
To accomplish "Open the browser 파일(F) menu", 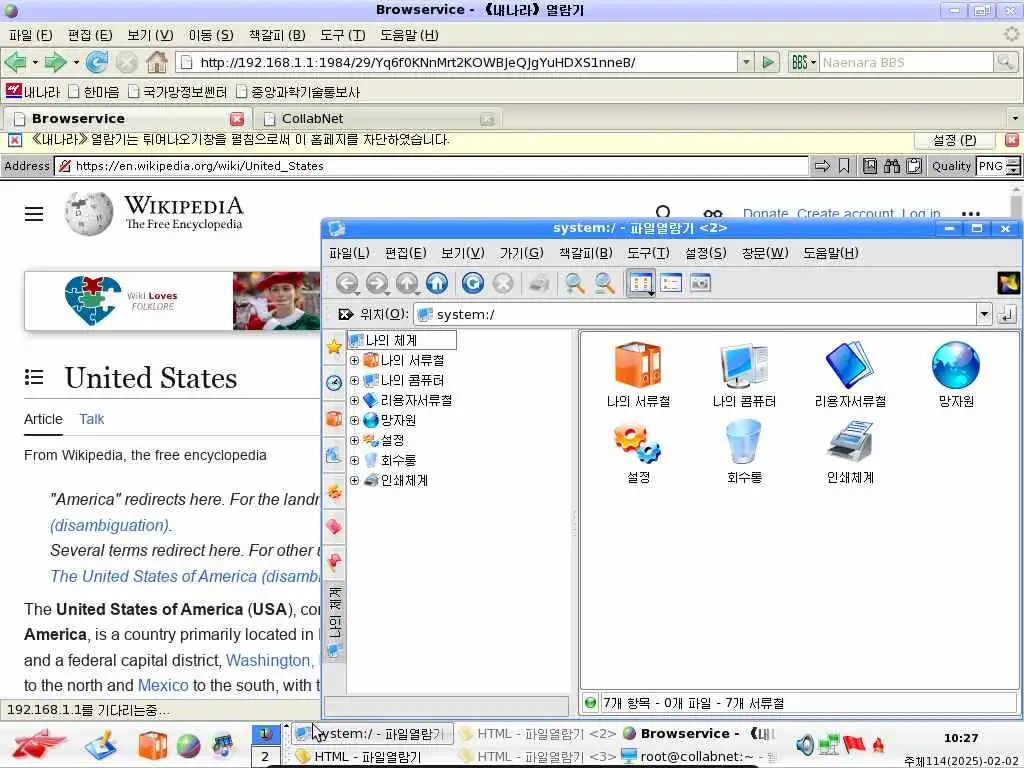I will [x=31, y=35].
